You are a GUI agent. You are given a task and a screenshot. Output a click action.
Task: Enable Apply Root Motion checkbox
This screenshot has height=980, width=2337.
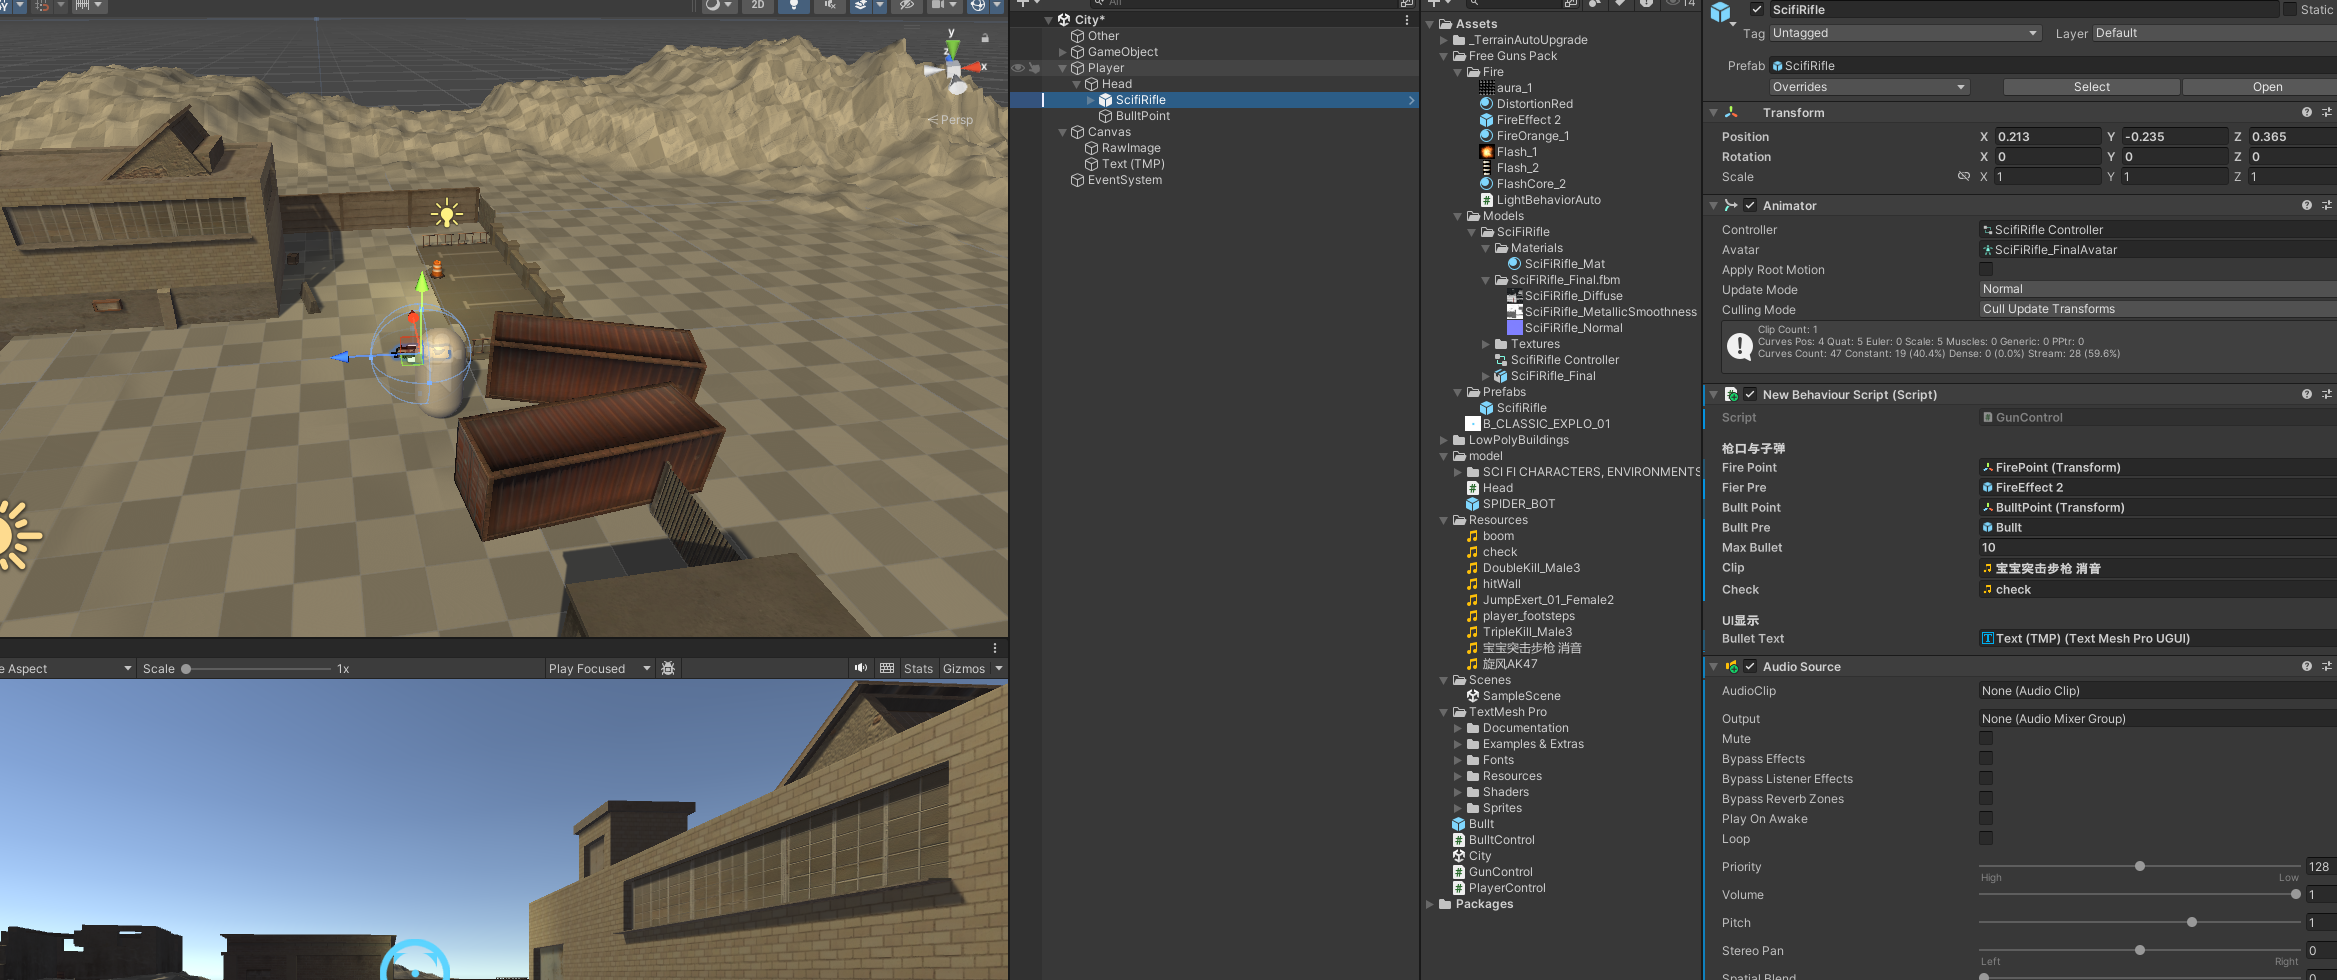click(1986, 270)
